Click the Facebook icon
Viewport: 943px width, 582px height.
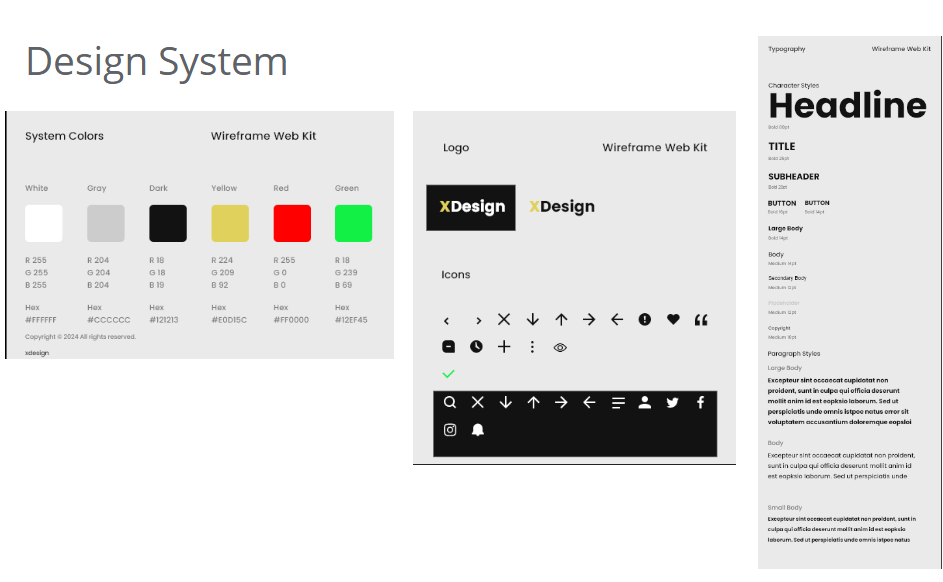click(700, 403)
